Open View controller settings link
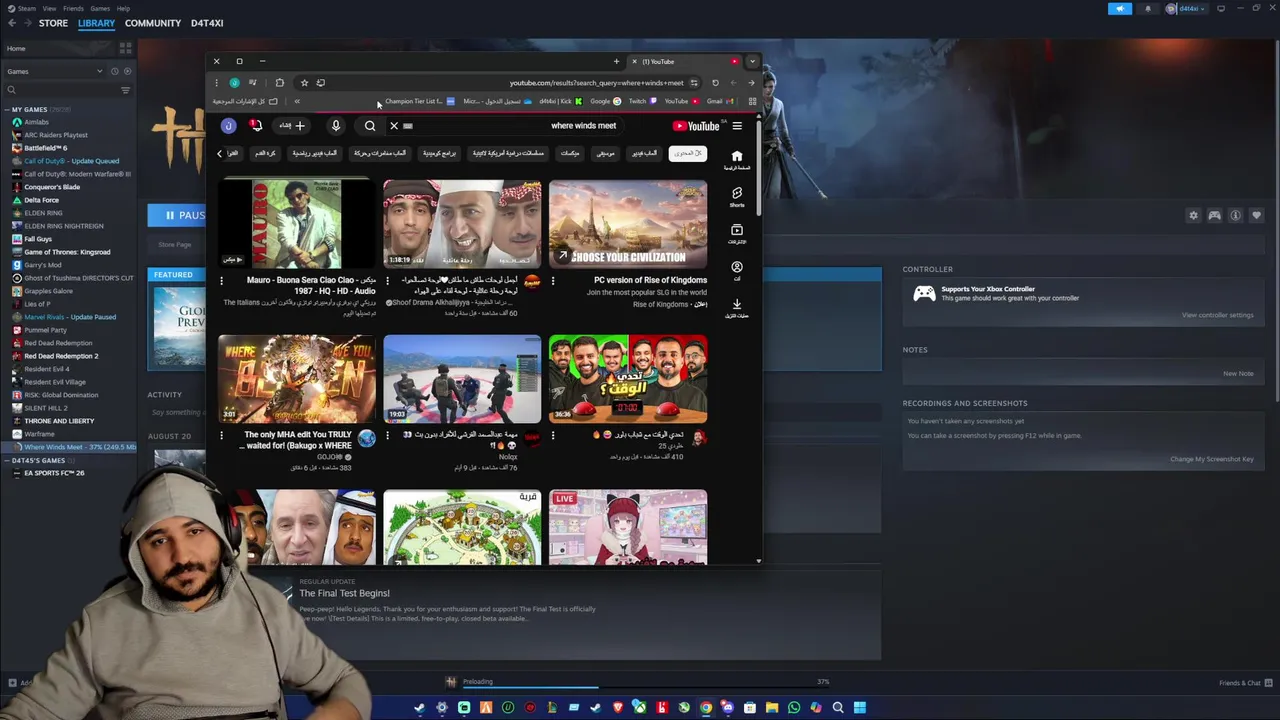This screenshot has height=720, width=1280. click(x=1217, y=315)
